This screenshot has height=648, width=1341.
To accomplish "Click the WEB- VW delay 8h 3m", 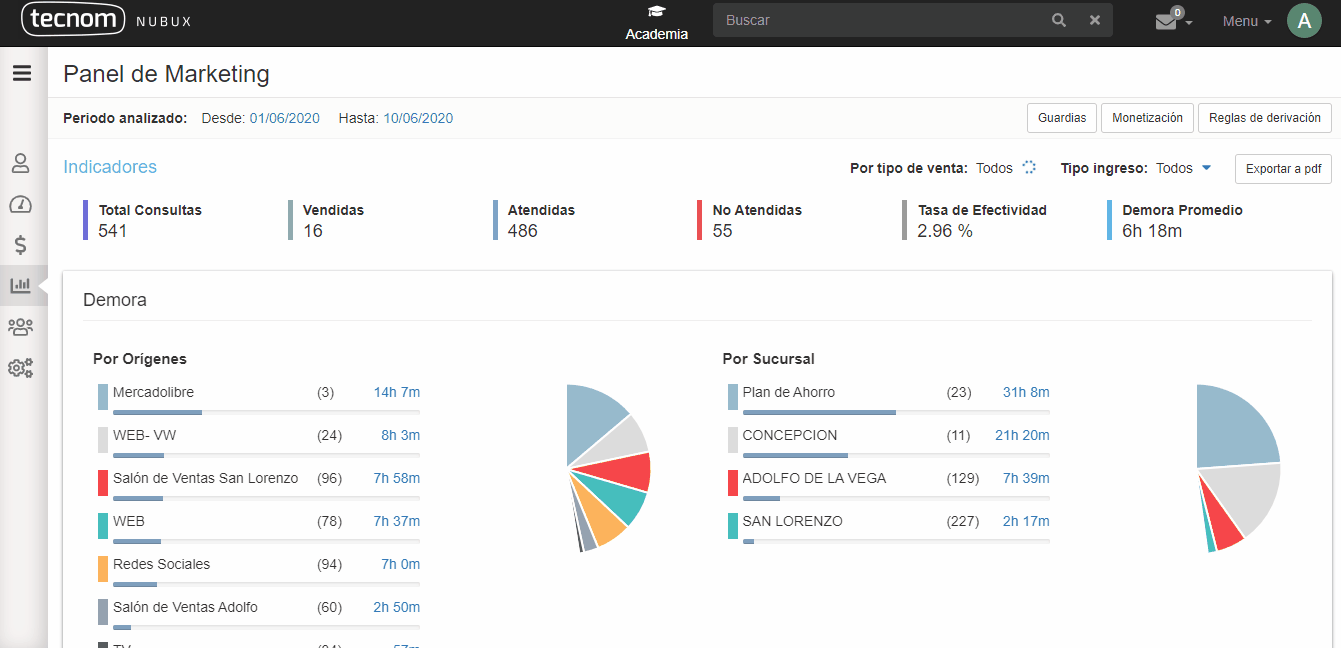I will [401, 435].
